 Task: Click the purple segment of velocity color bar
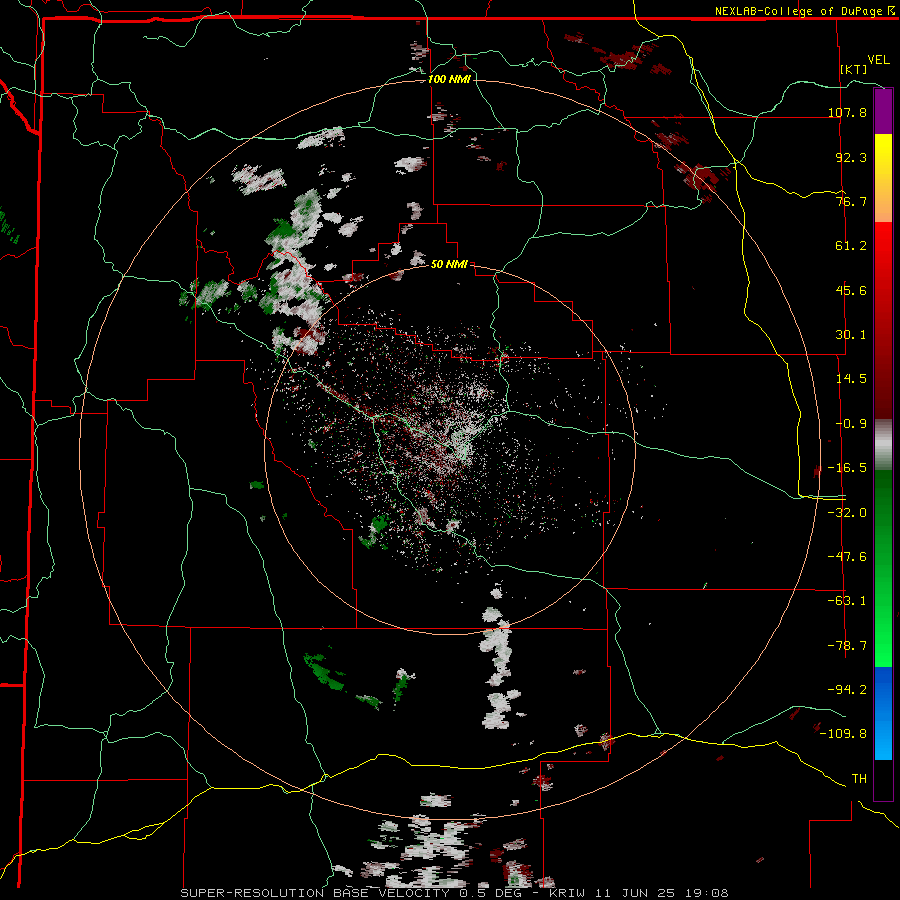(x=883, y=112)
